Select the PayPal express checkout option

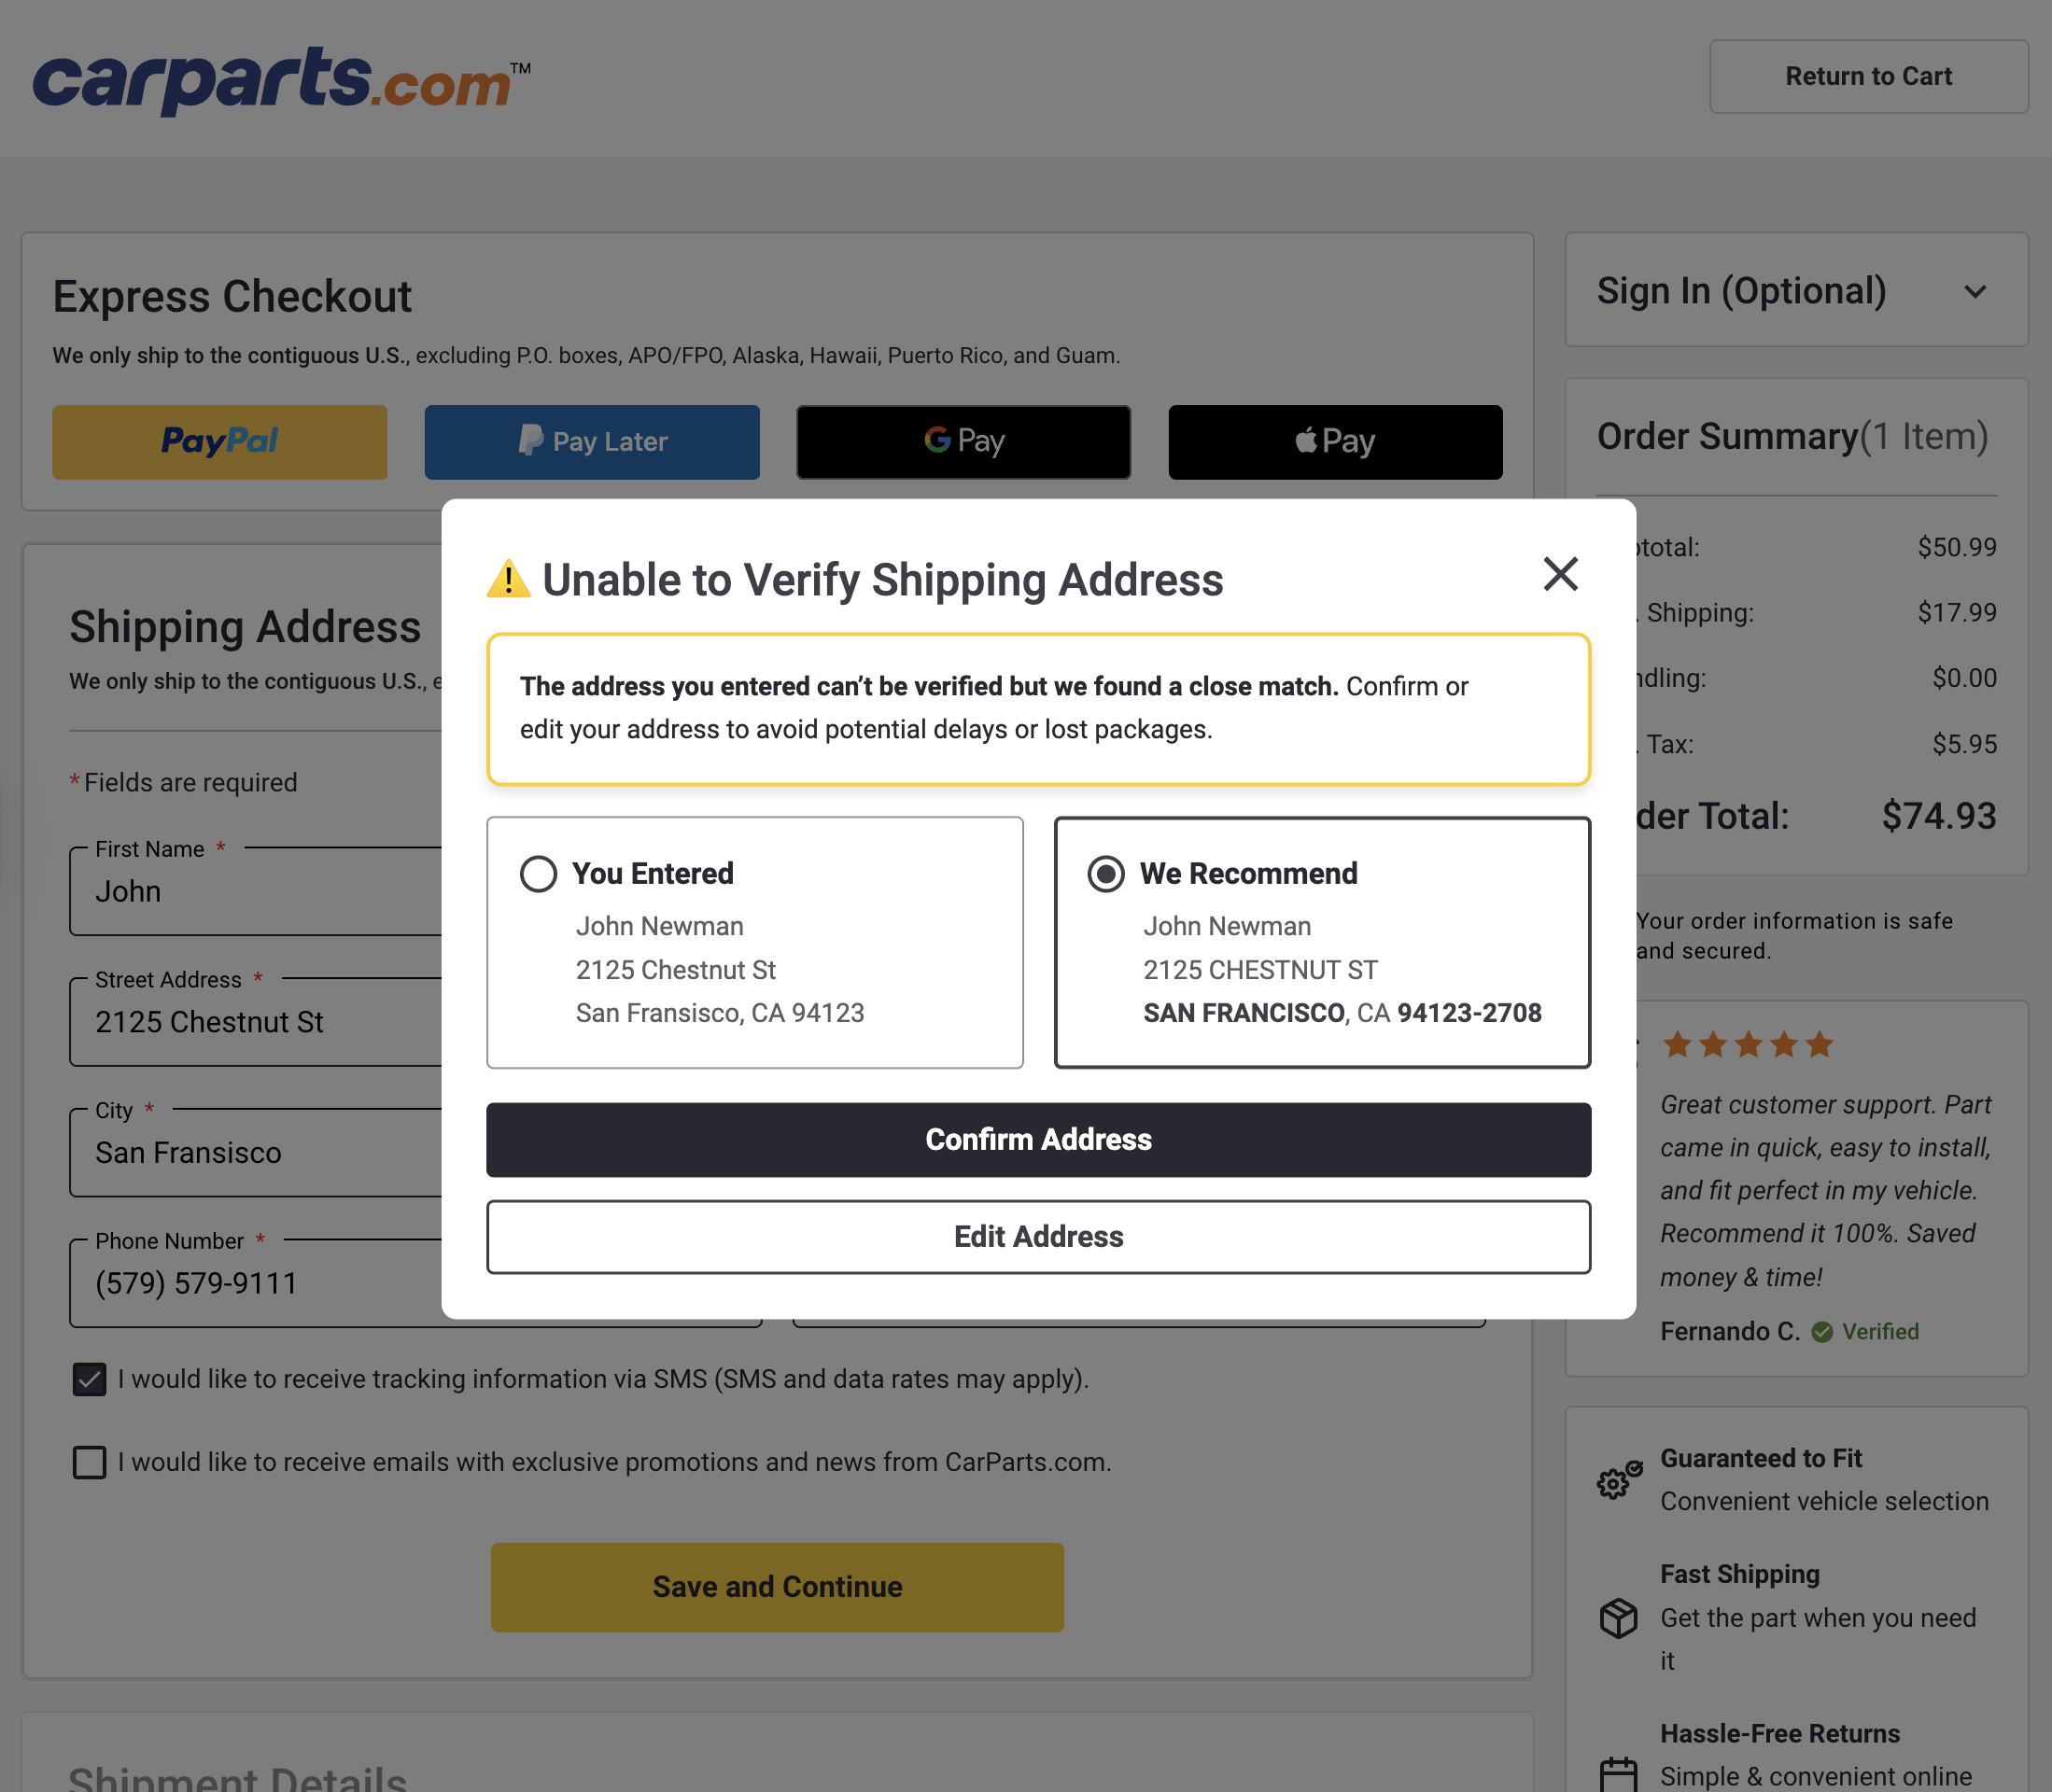click(219, 441)
